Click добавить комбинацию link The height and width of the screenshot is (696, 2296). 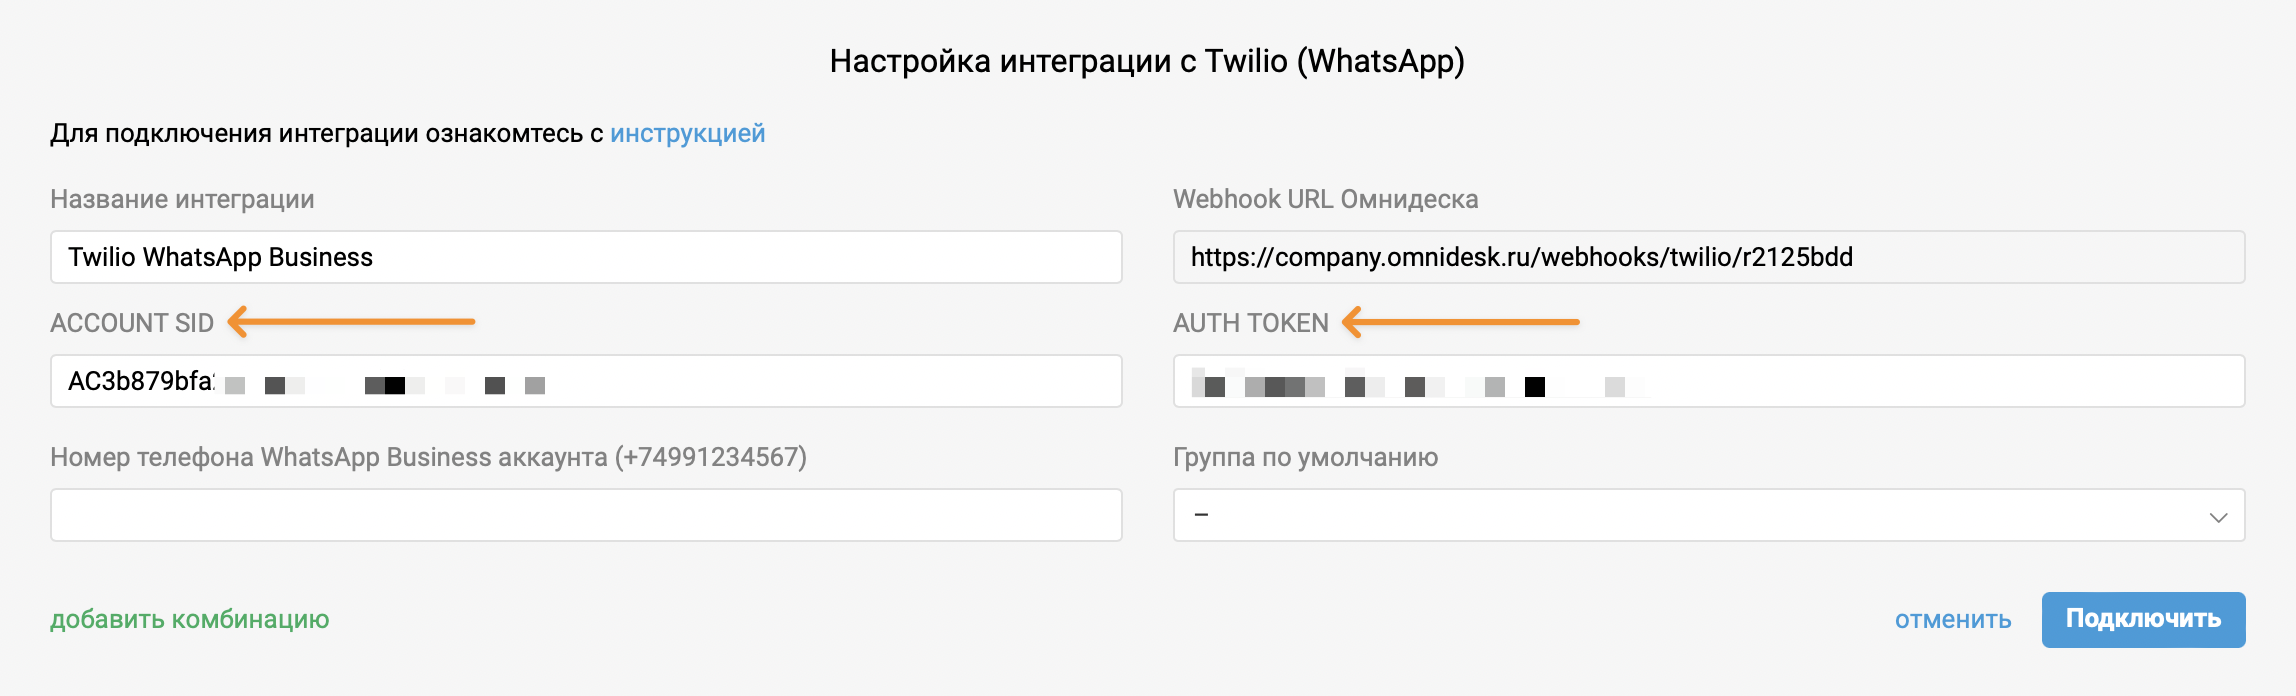tap(190, 619)
